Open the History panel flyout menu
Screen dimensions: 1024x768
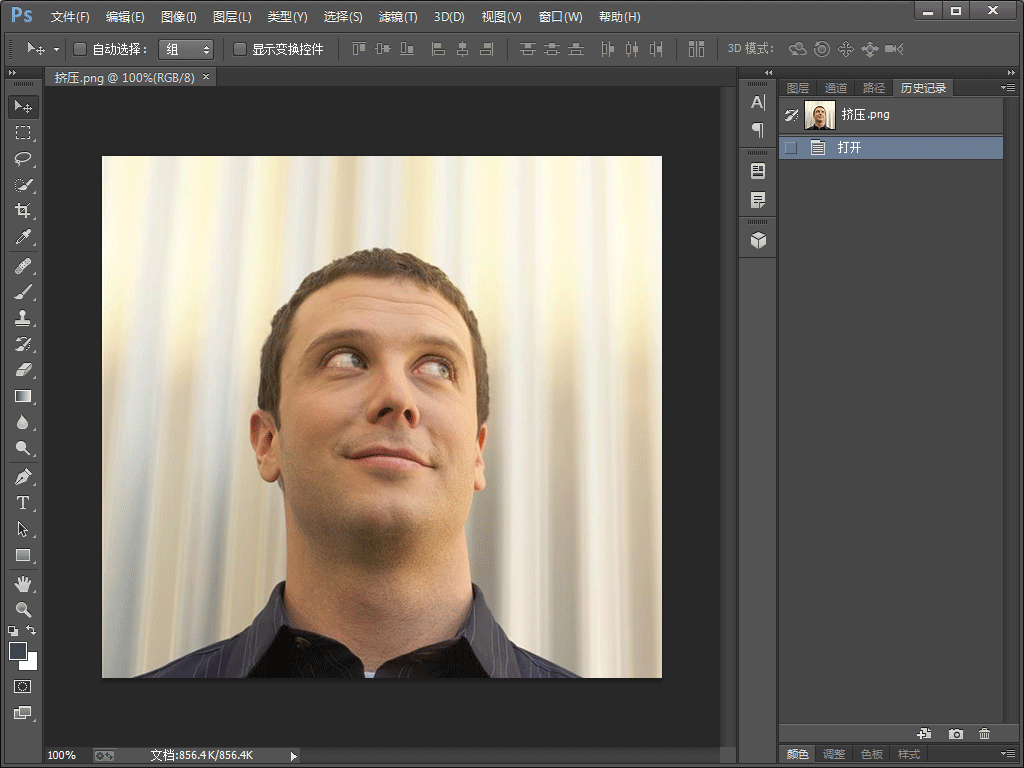tap(1008, 88)
